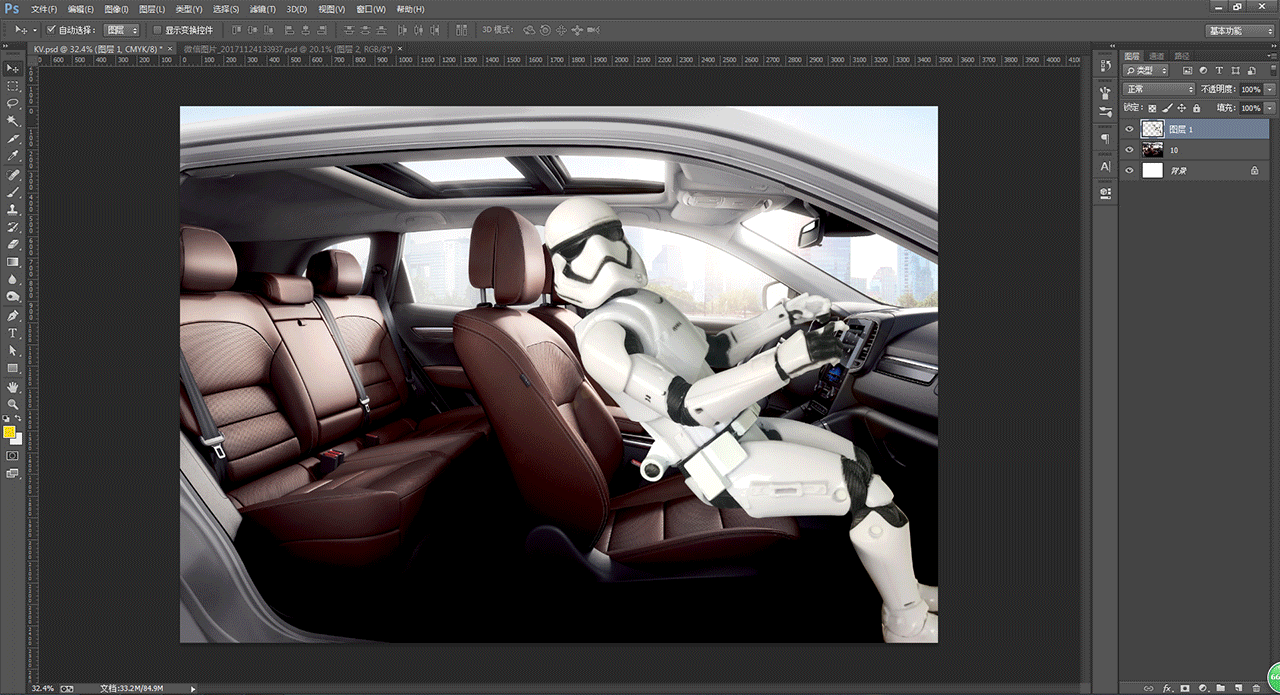
Task: Toggle the 自动选择 checkbox
Action: point(51,30)
